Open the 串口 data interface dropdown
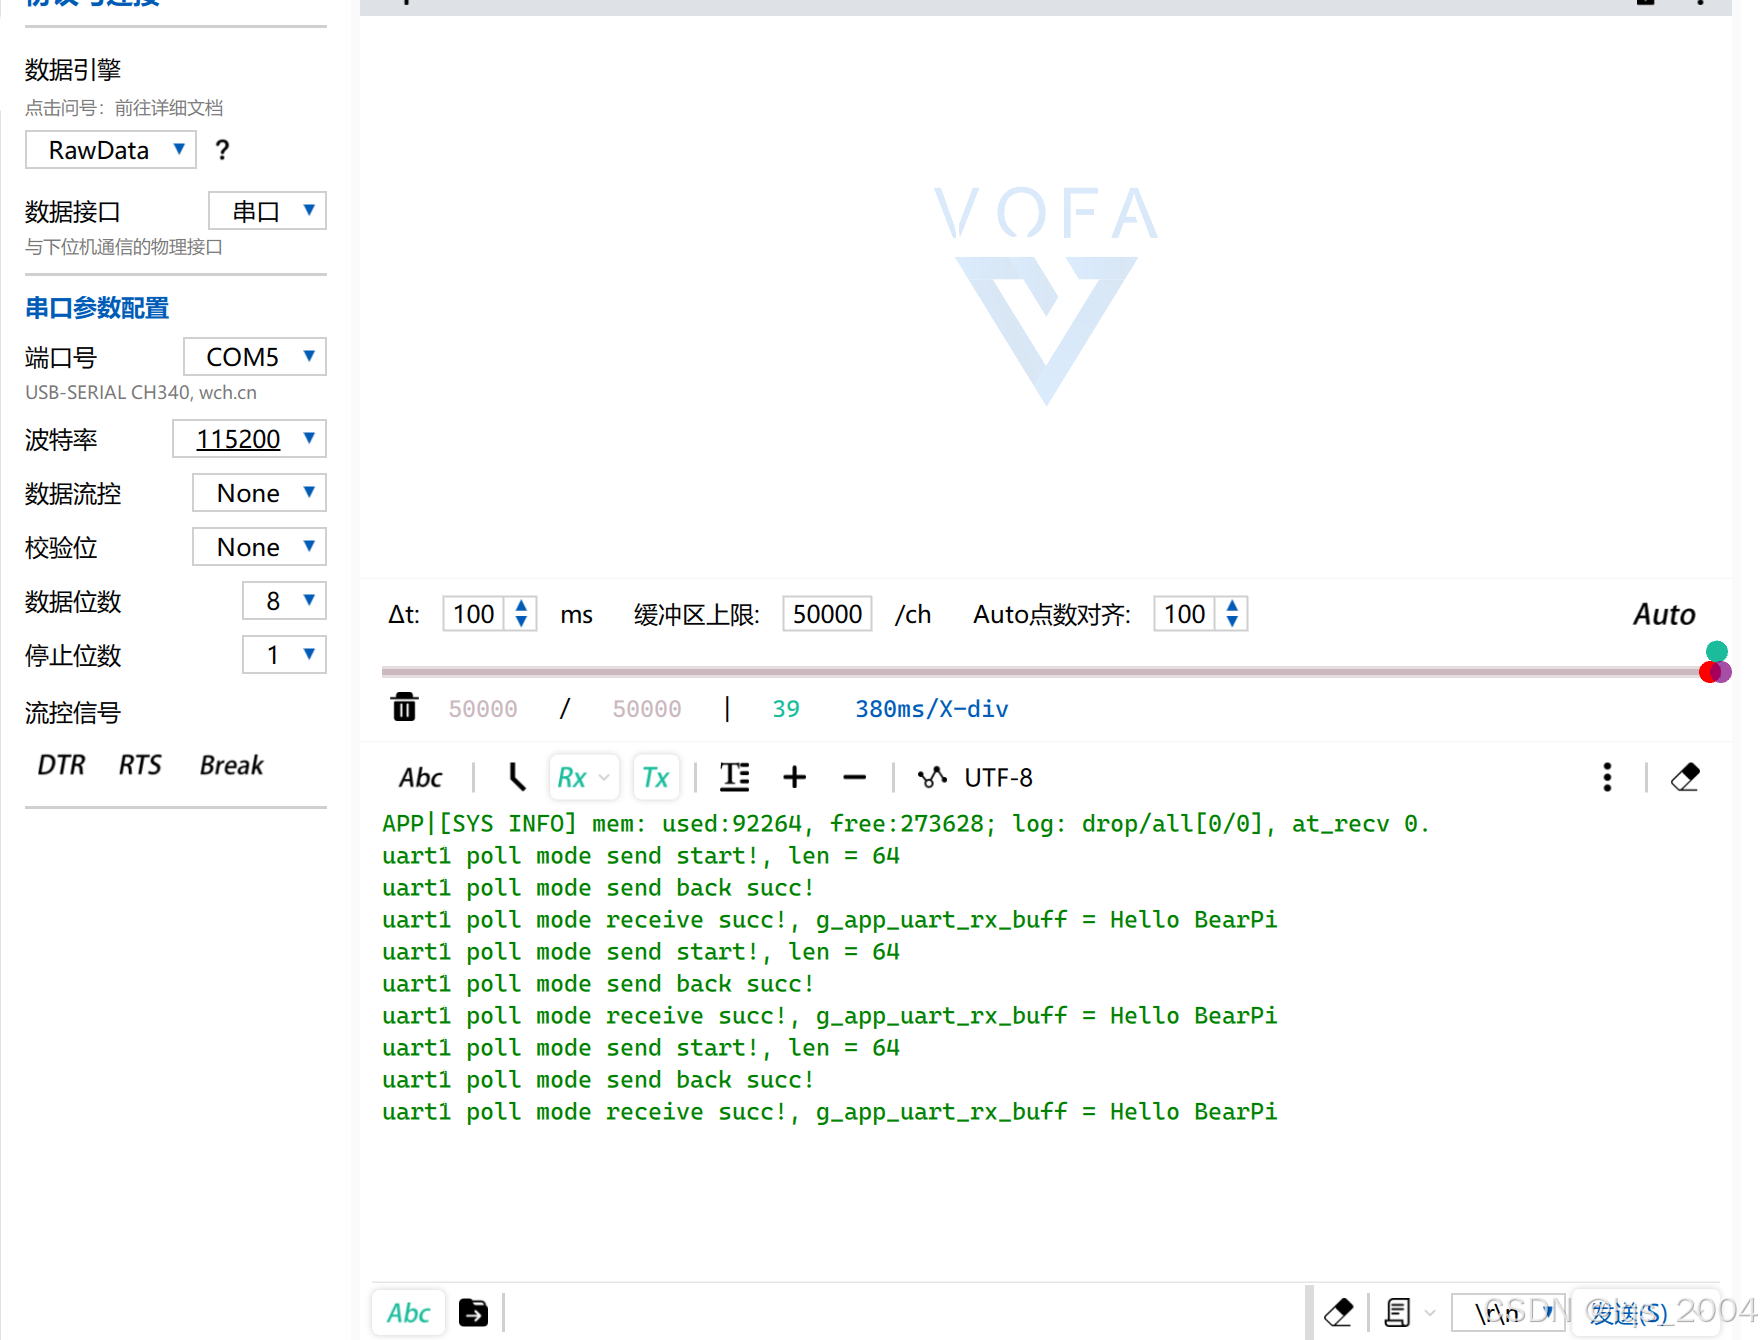The image size is (1762, 1340). [x=267, y=211]
